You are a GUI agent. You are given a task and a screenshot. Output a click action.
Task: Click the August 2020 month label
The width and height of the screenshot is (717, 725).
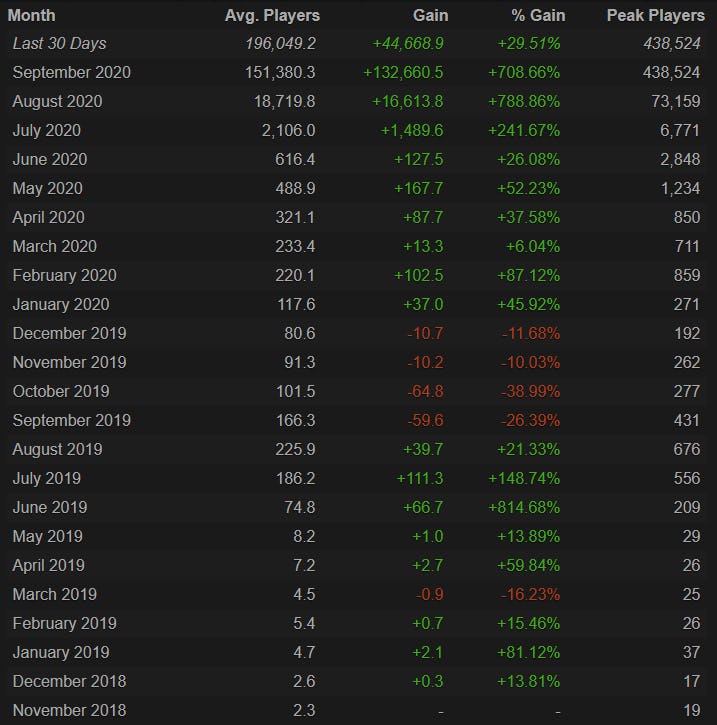tap(57, 102)
